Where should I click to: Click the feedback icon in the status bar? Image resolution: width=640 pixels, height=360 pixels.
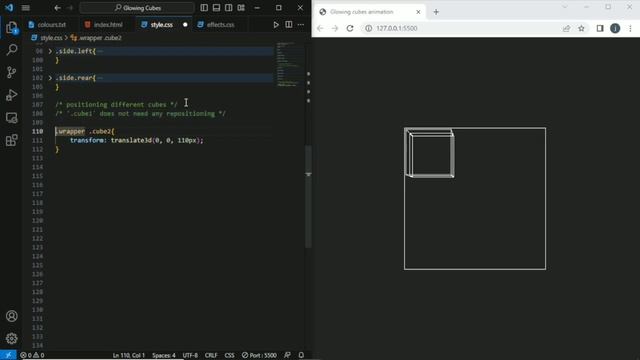pos(287,355)
